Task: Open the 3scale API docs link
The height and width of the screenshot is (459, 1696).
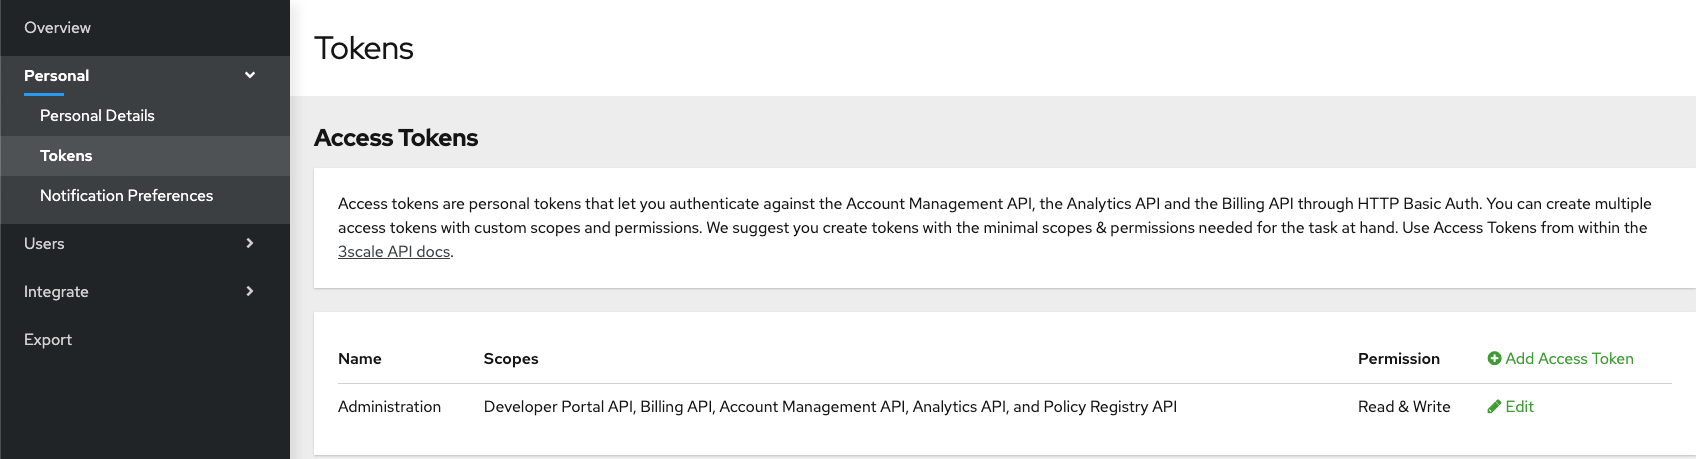Action: click(394, 252)
